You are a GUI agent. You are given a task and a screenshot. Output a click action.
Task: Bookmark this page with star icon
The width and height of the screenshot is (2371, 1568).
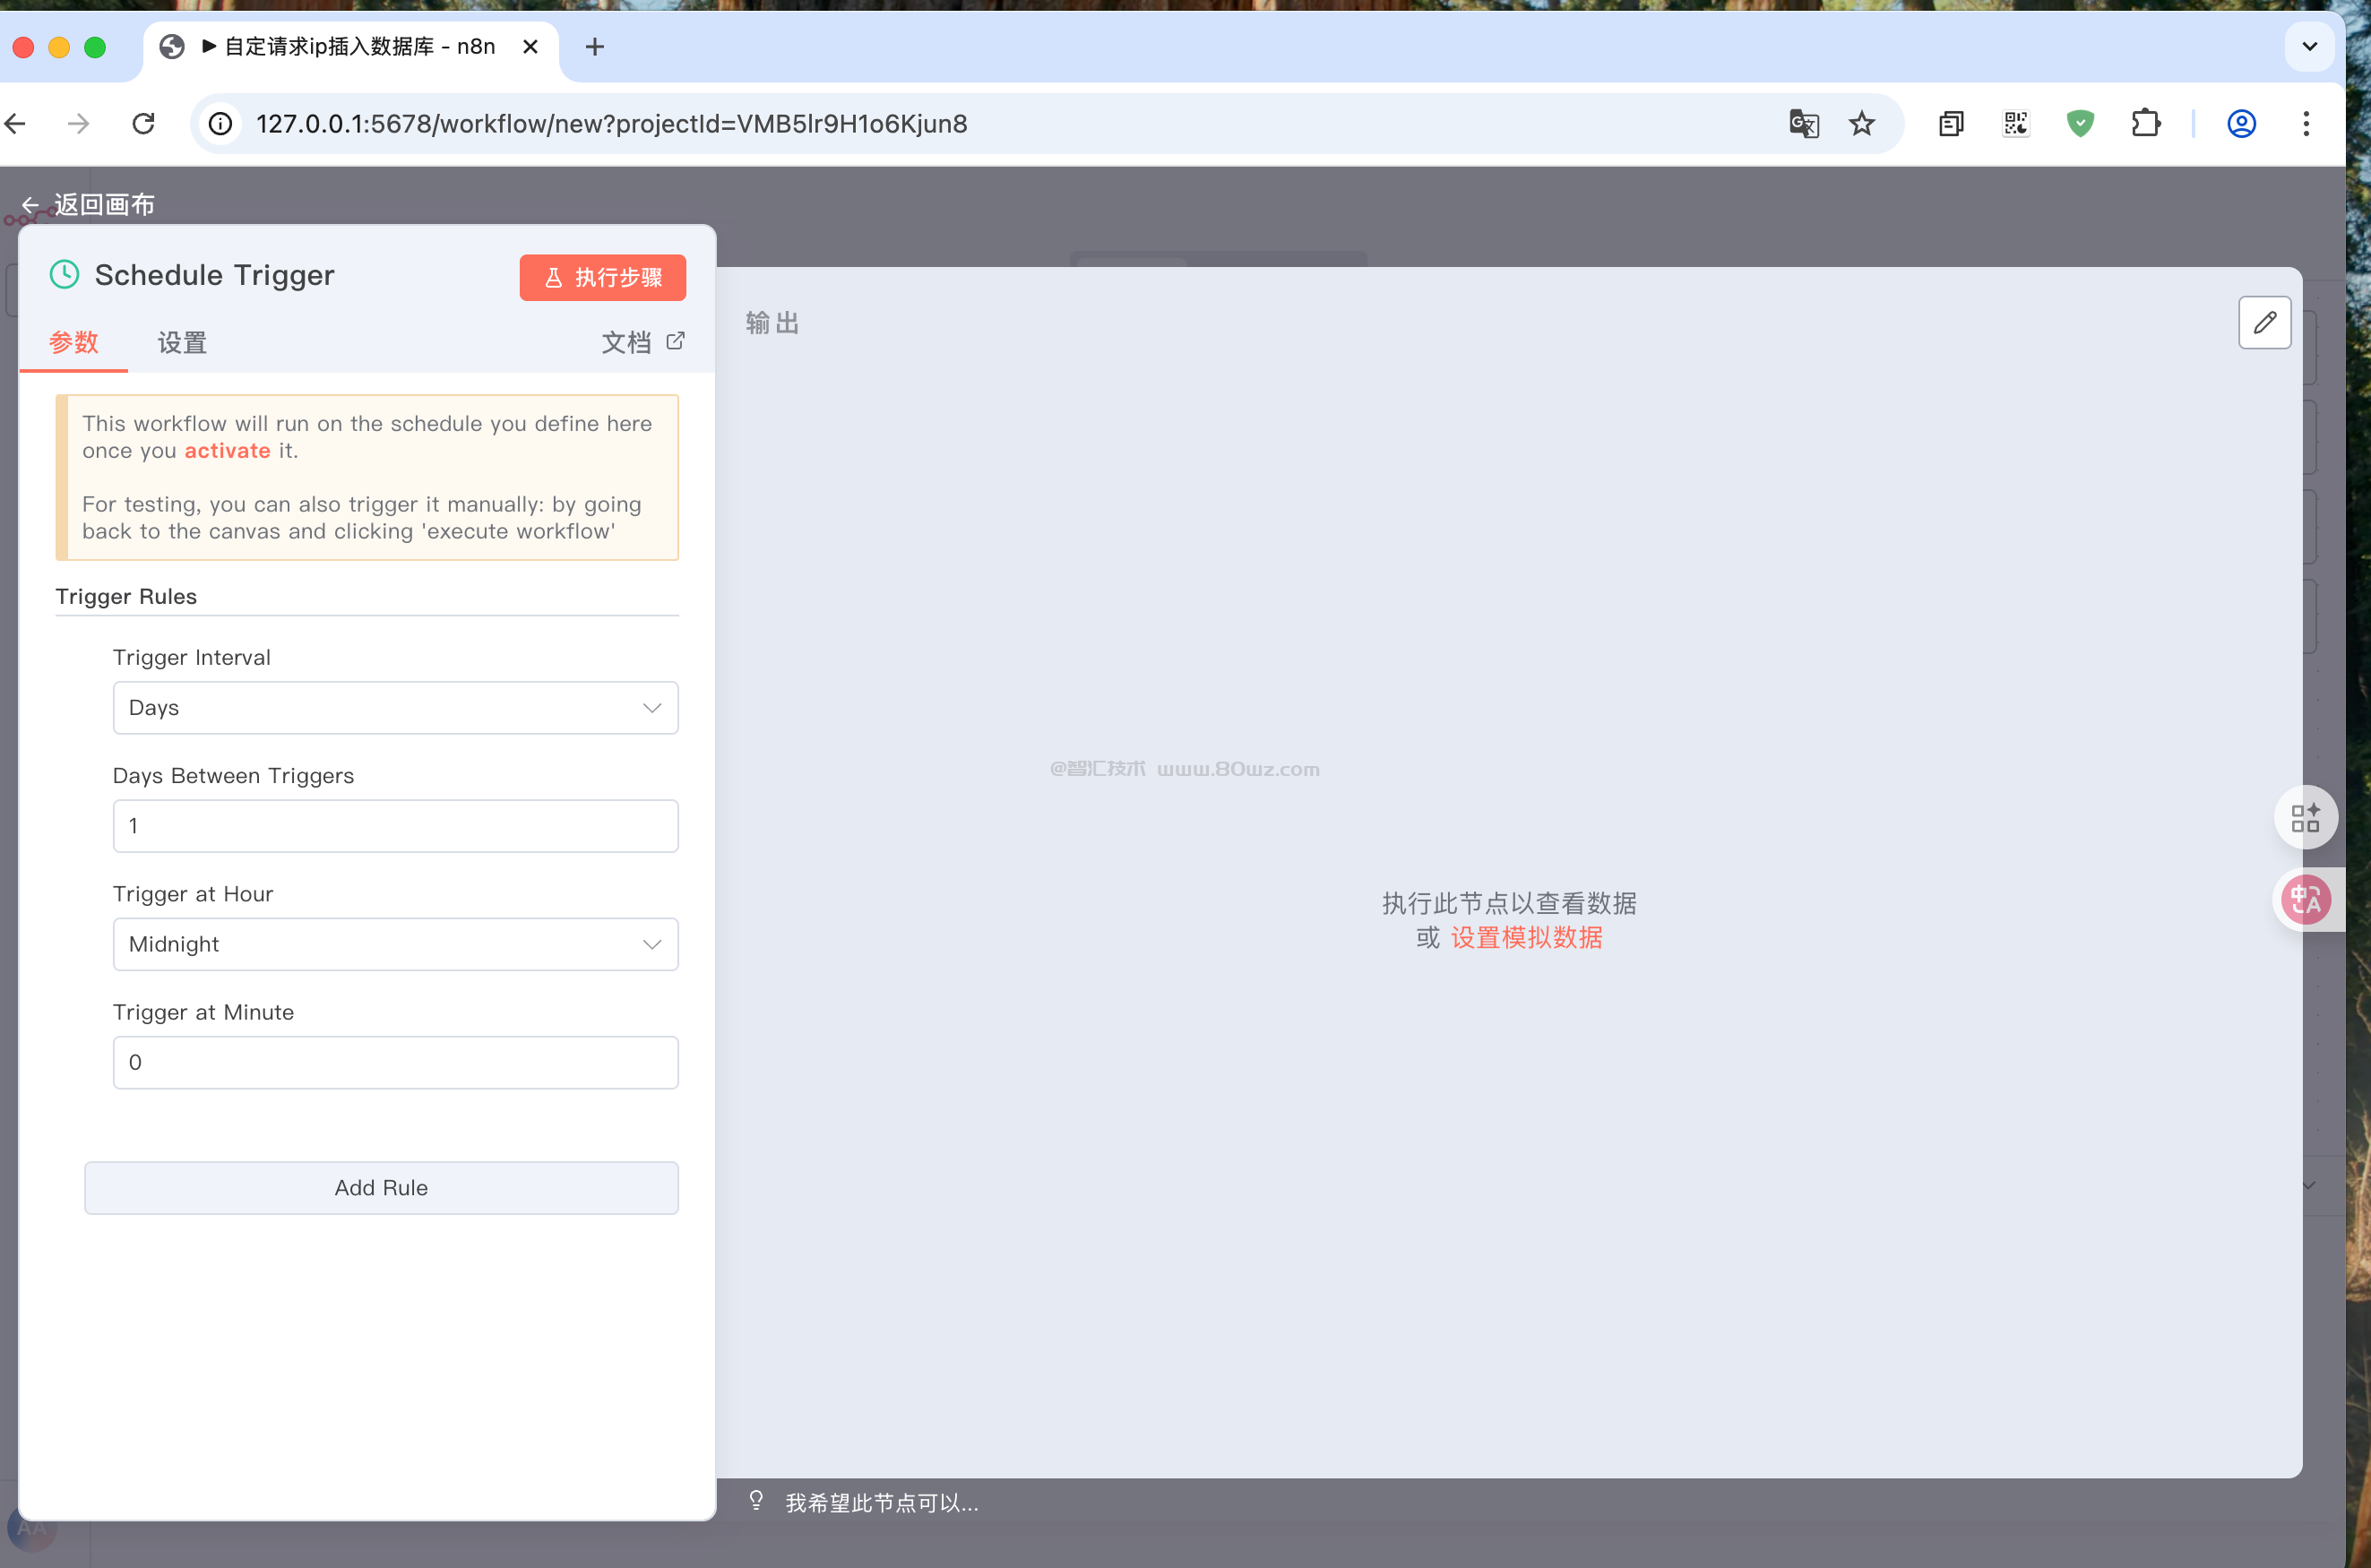[1861, 124]
